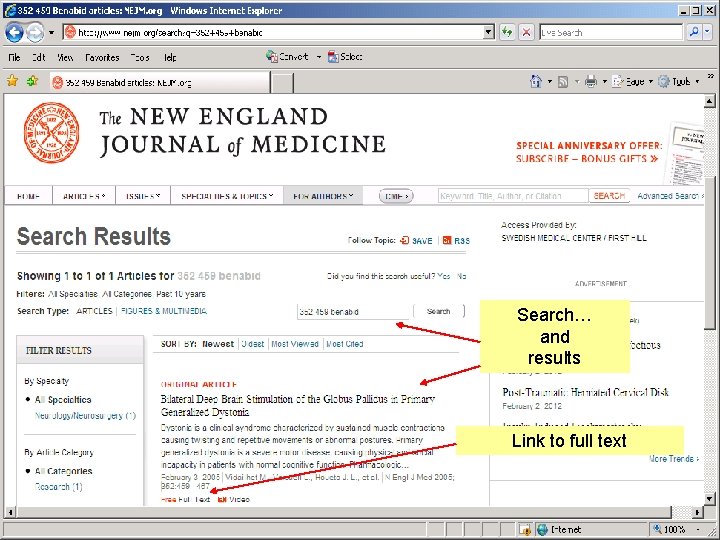The height and width of the screenshot is (540, 720).
Task: Click the browser Forward arrow button
Action: (36, 33)
